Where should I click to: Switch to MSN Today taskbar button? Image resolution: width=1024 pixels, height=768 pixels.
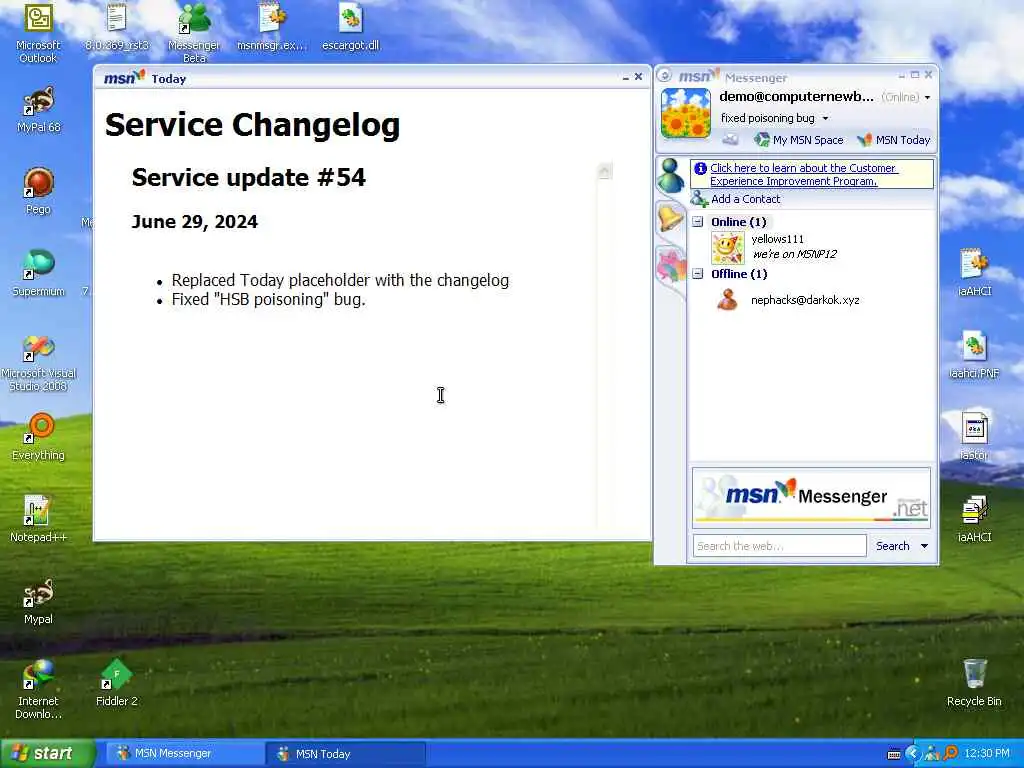(x=345, y=754)
